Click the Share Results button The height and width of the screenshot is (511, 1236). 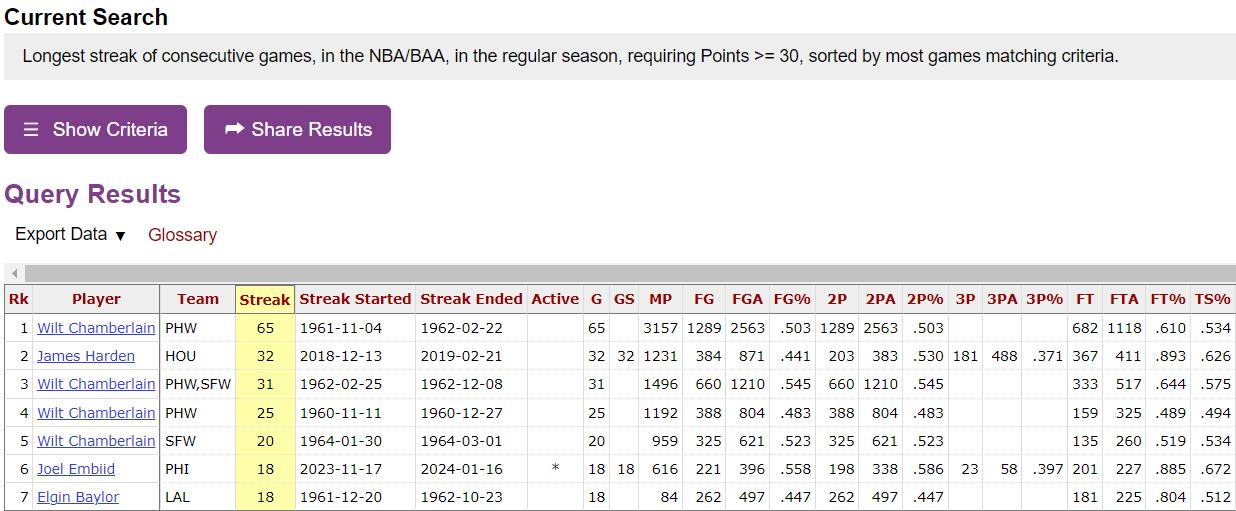pyautogui.click(x=297, y=129)
